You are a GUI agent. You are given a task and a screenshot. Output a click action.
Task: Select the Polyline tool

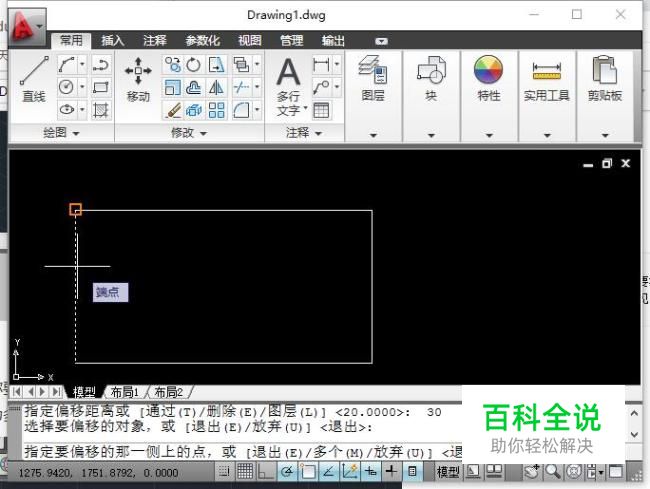pos(101,64)
